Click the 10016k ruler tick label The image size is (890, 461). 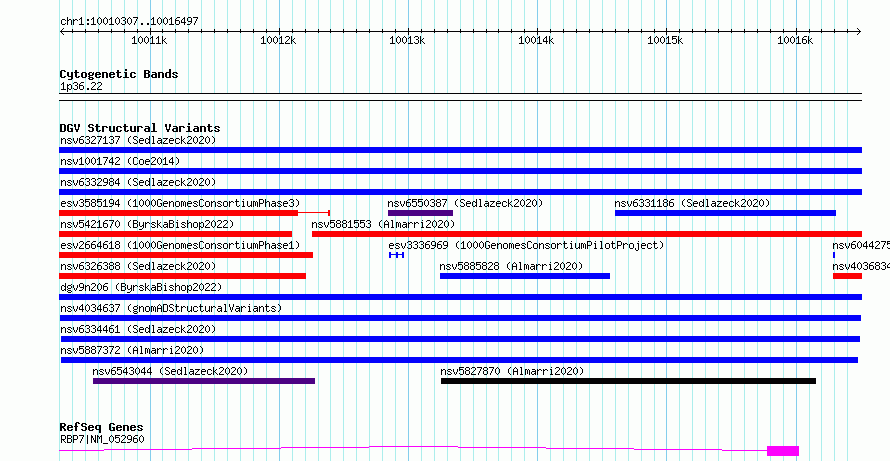point(795,40)
